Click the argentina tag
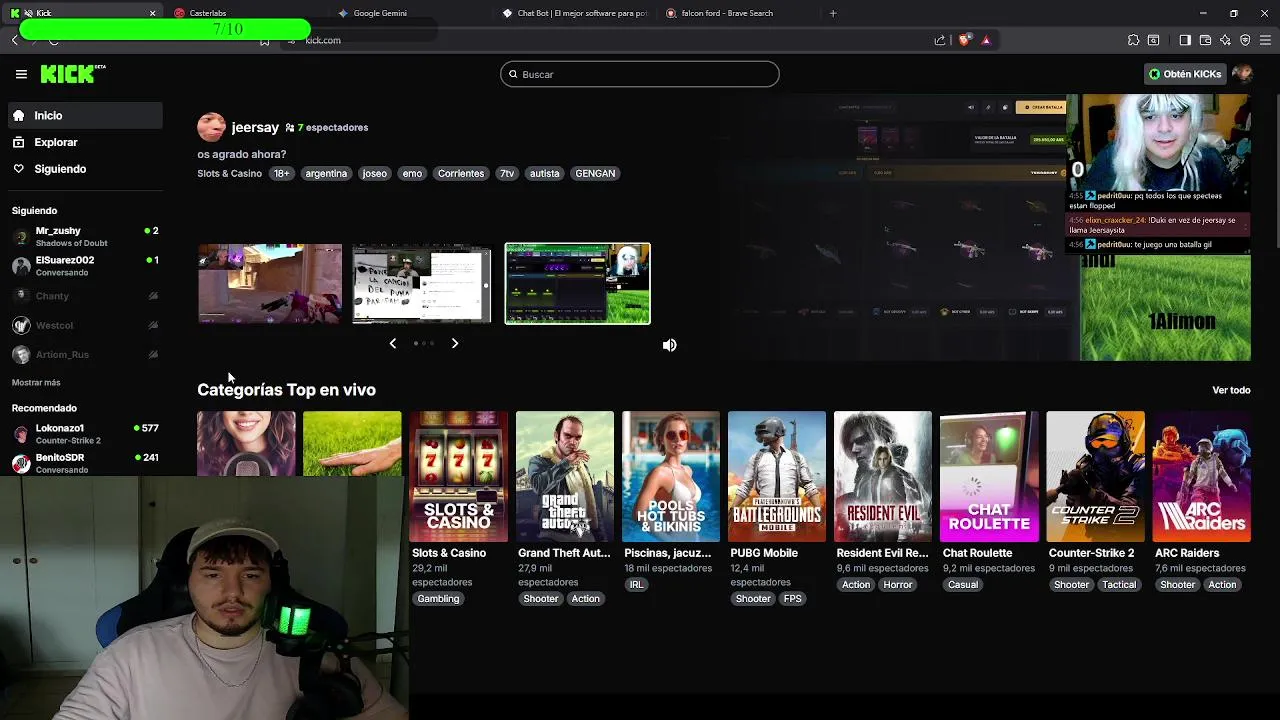The width and height of the screenshot is (1280, 720). 326,173
